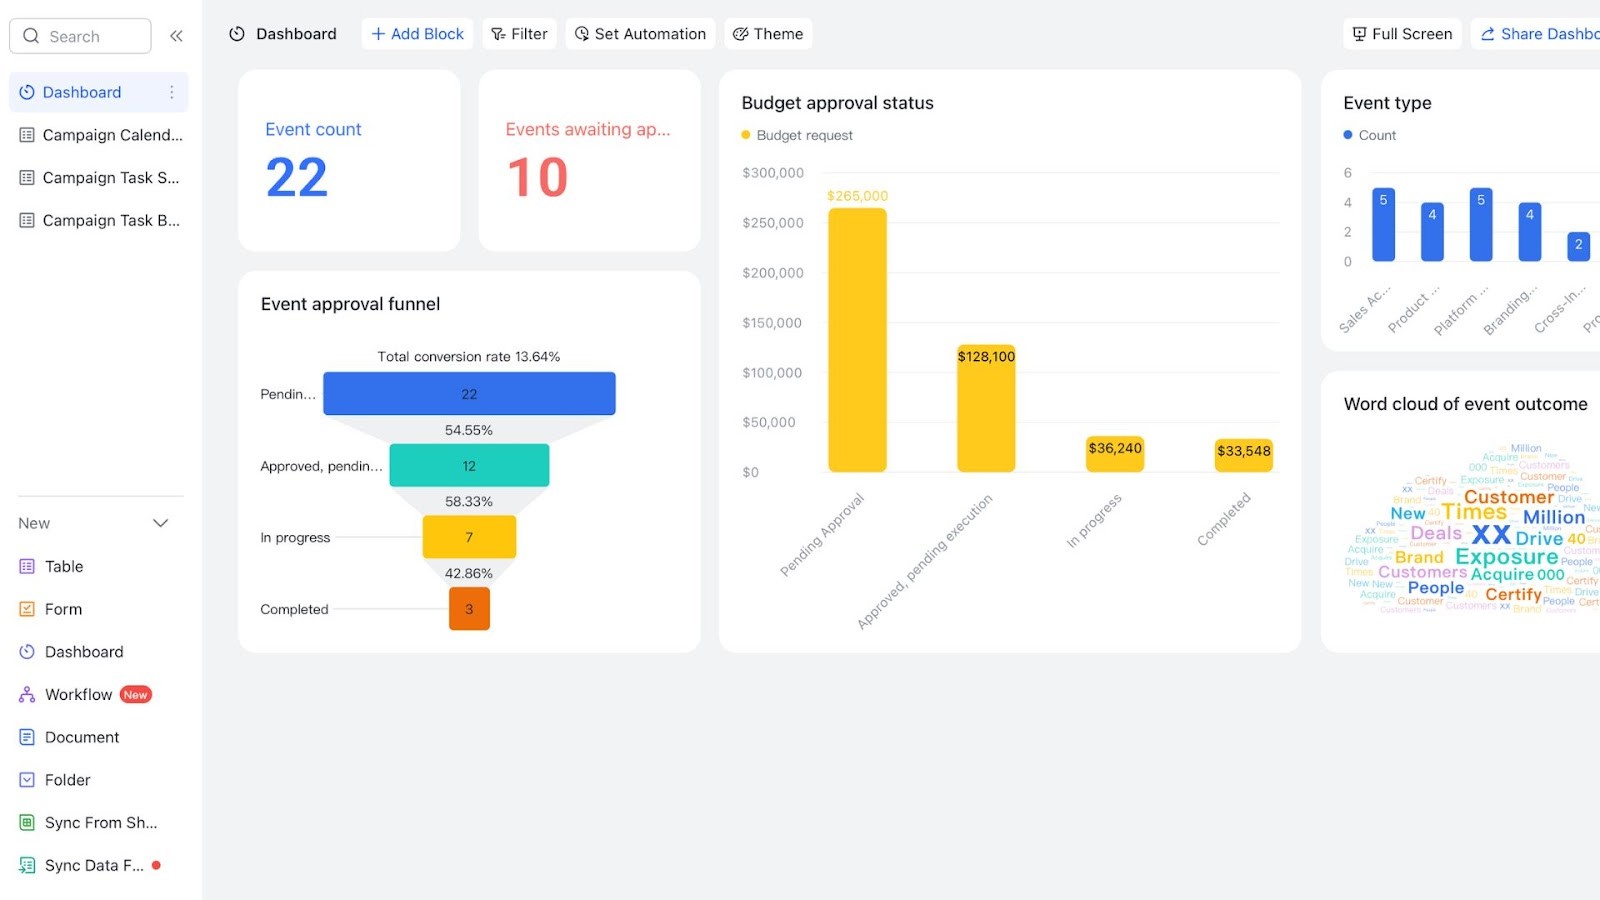1600x900 pixels.
Task: Select the Table icon under New
Action: coord(25,566)
